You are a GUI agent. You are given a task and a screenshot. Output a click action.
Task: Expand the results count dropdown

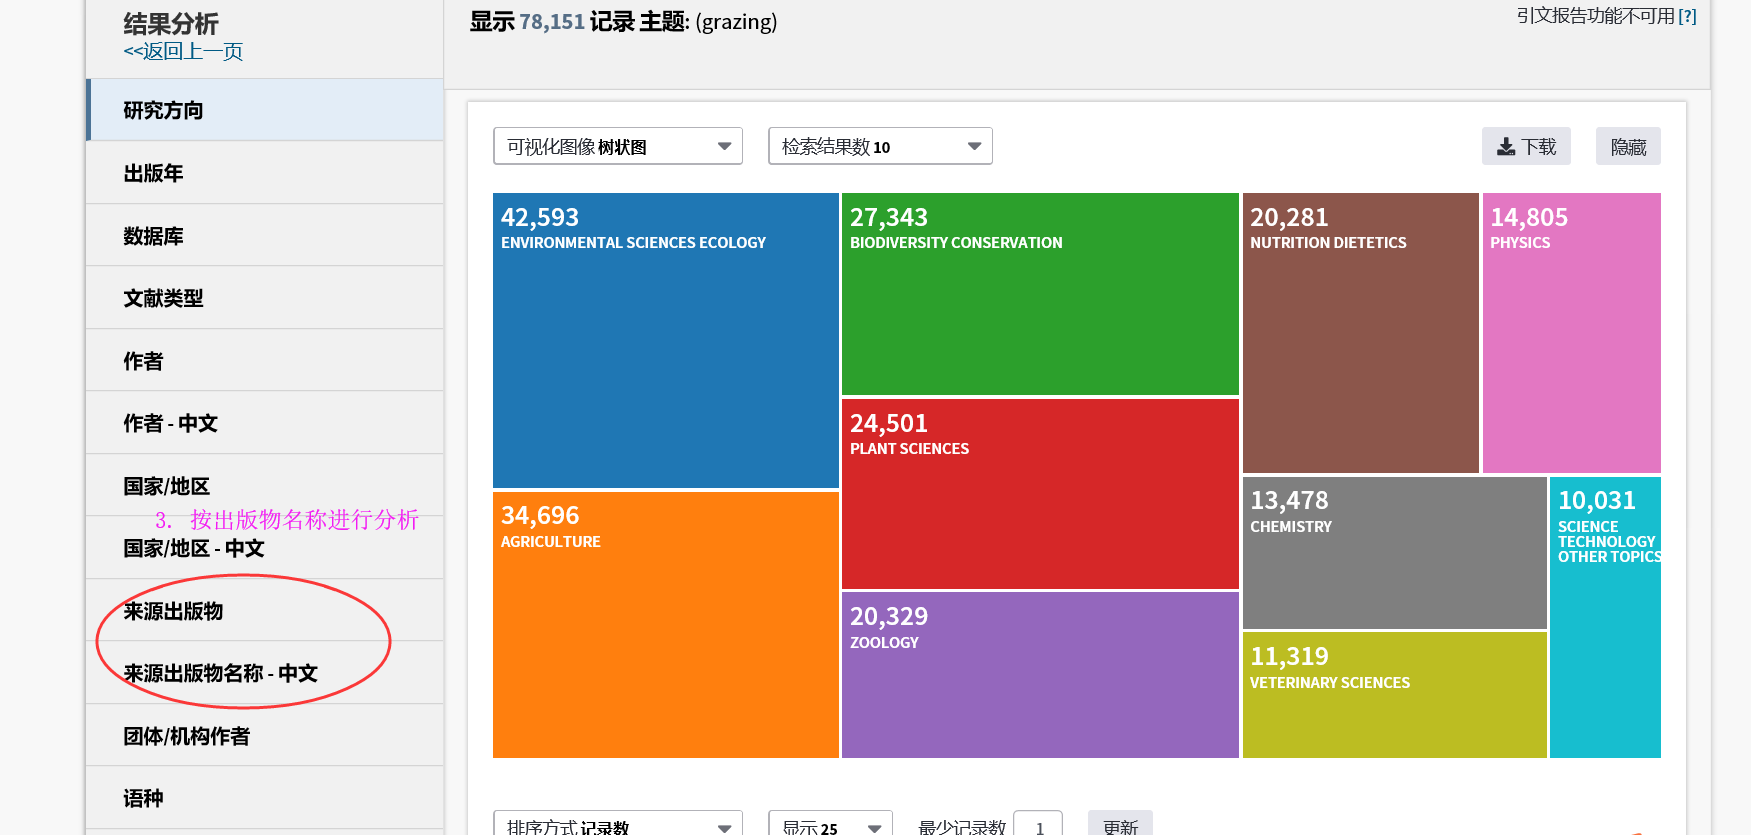pos(879,147)
